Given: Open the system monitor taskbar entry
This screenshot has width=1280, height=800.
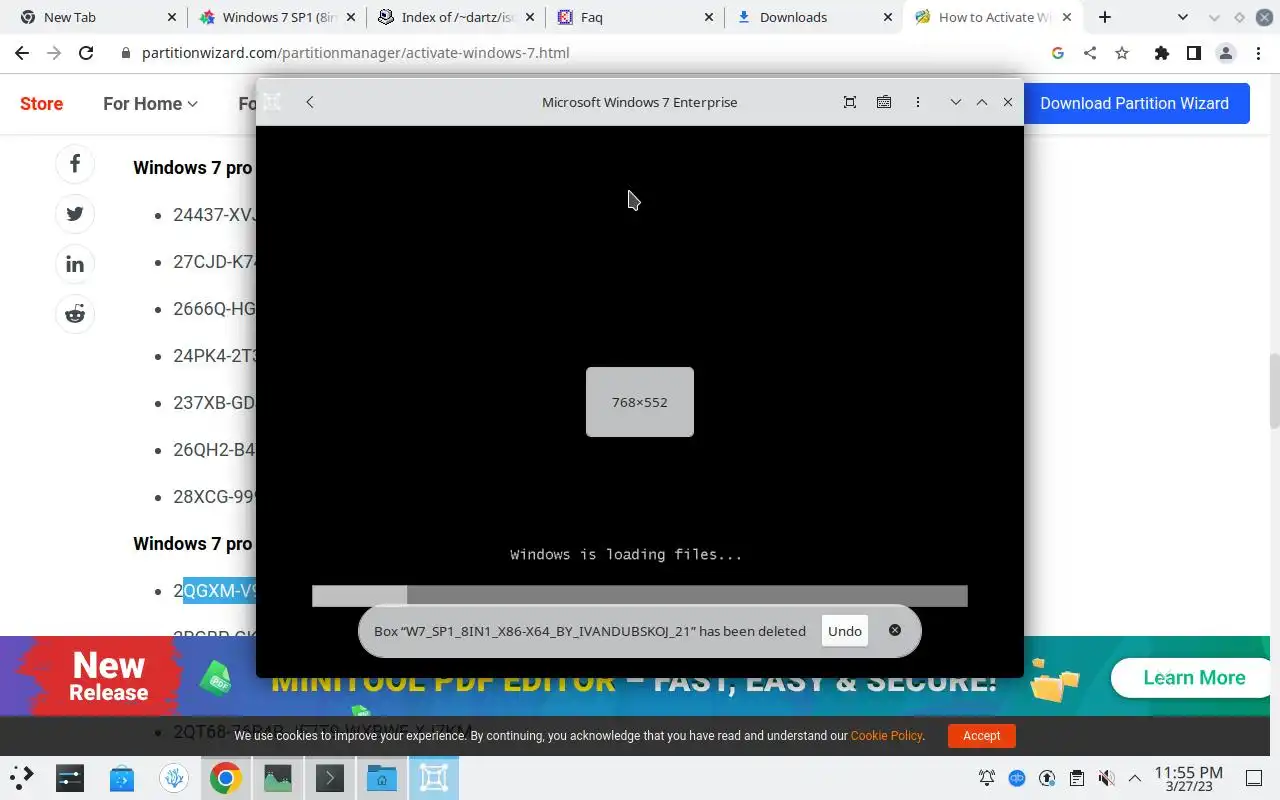Looking at the screenshot, I should pyautogui.click(x=278, y=777).
